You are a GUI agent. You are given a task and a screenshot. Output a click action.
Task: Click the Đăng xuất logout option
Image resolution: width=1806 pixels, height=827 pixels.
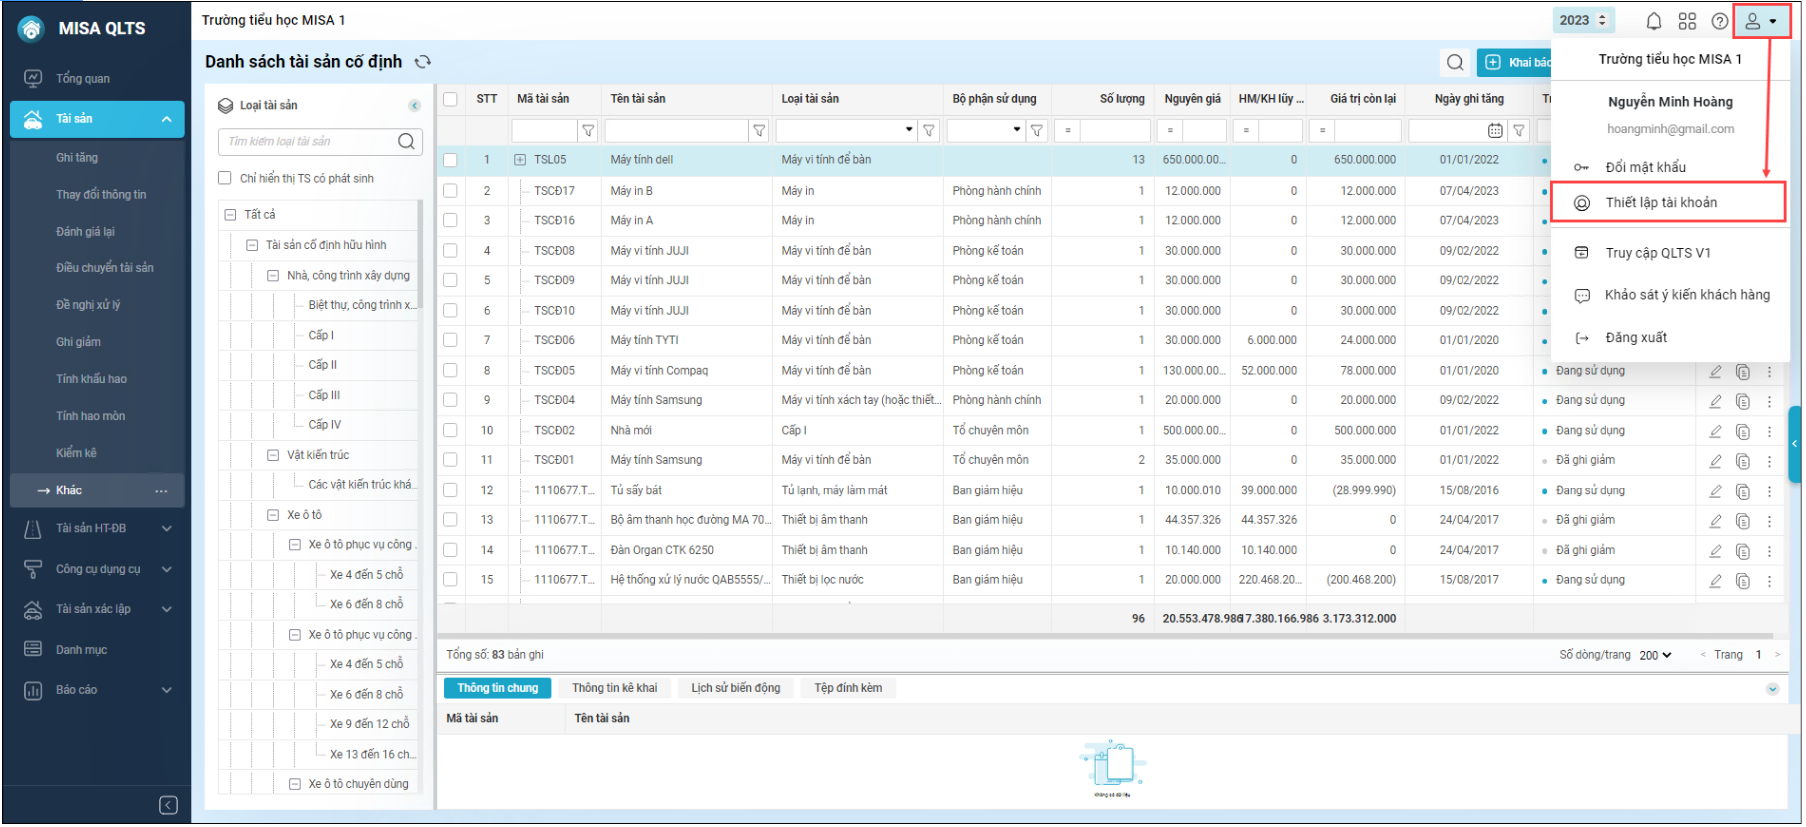(1636, 338)
